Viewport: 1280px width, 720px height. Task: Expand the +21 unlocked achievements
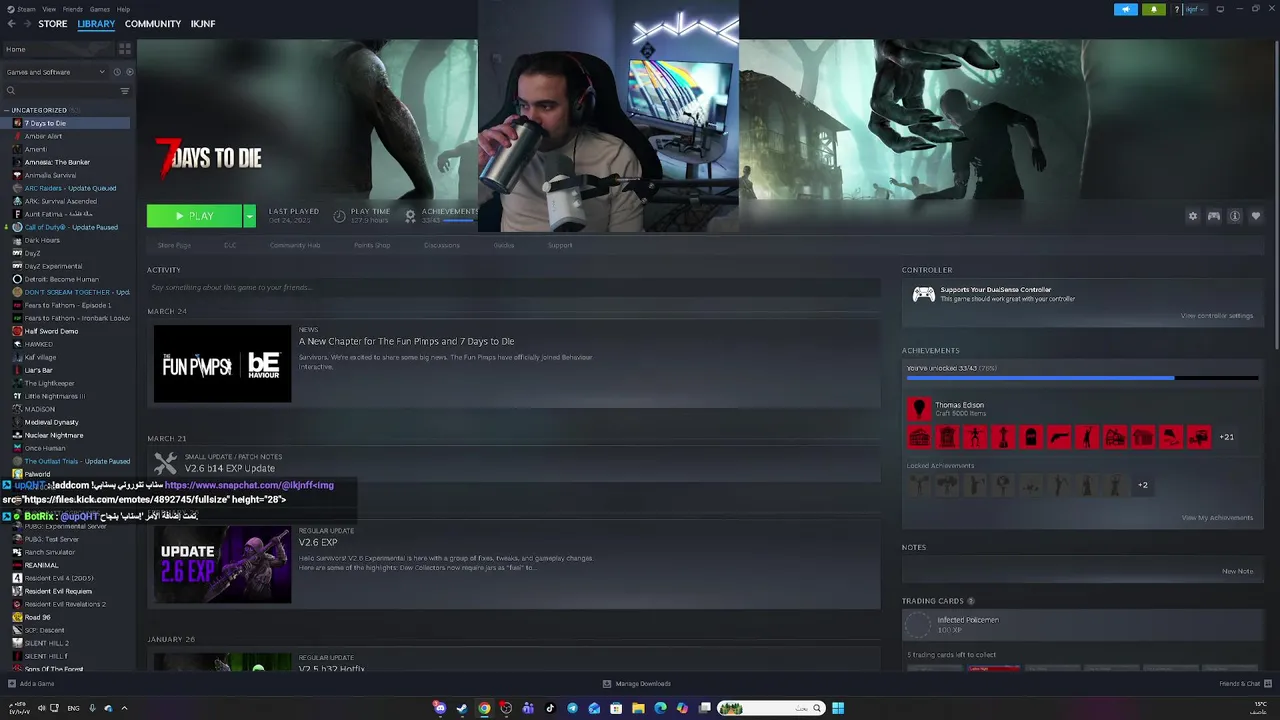click(1227, 437)
